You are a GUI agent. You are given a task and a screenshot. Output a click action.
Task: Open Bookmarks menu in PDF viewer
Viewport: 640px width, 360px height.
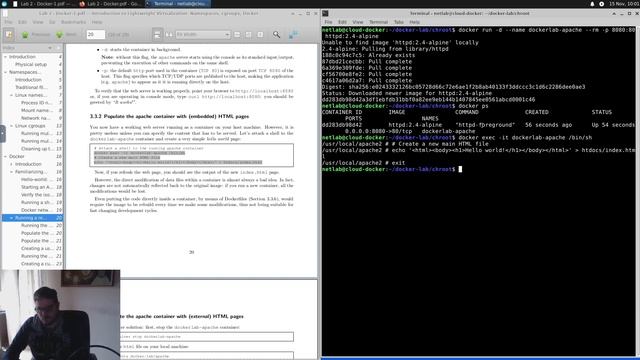click(73, 22)
